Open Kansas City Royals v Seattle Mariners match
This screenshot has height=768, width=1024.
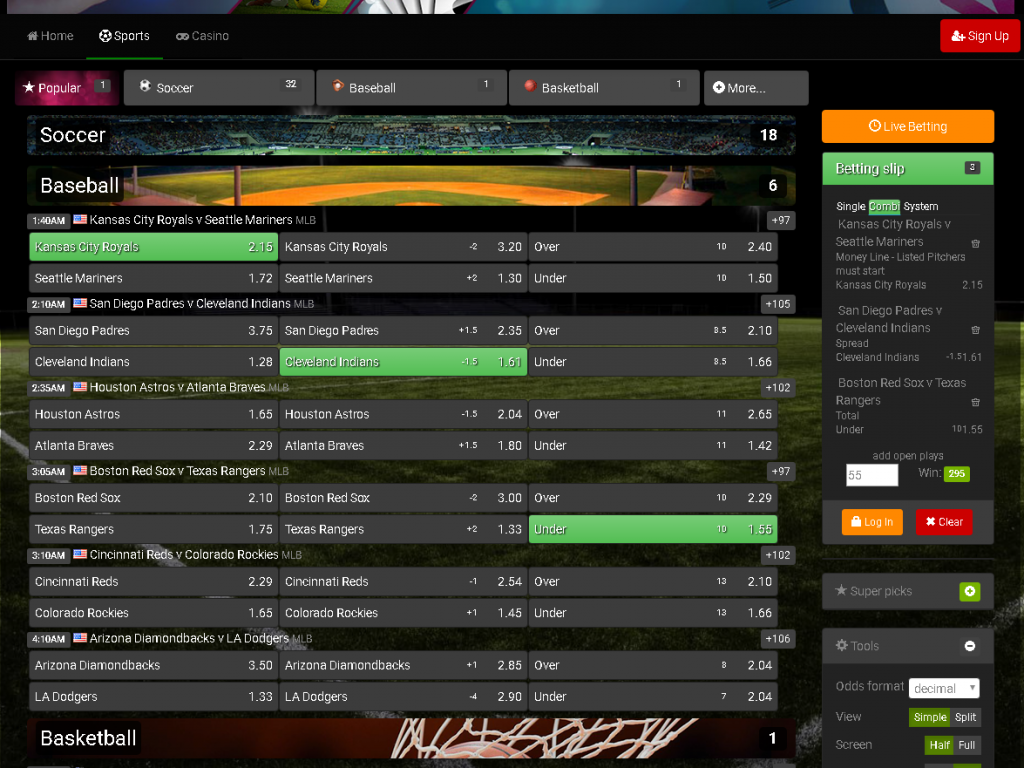click(x=191, y=220)
